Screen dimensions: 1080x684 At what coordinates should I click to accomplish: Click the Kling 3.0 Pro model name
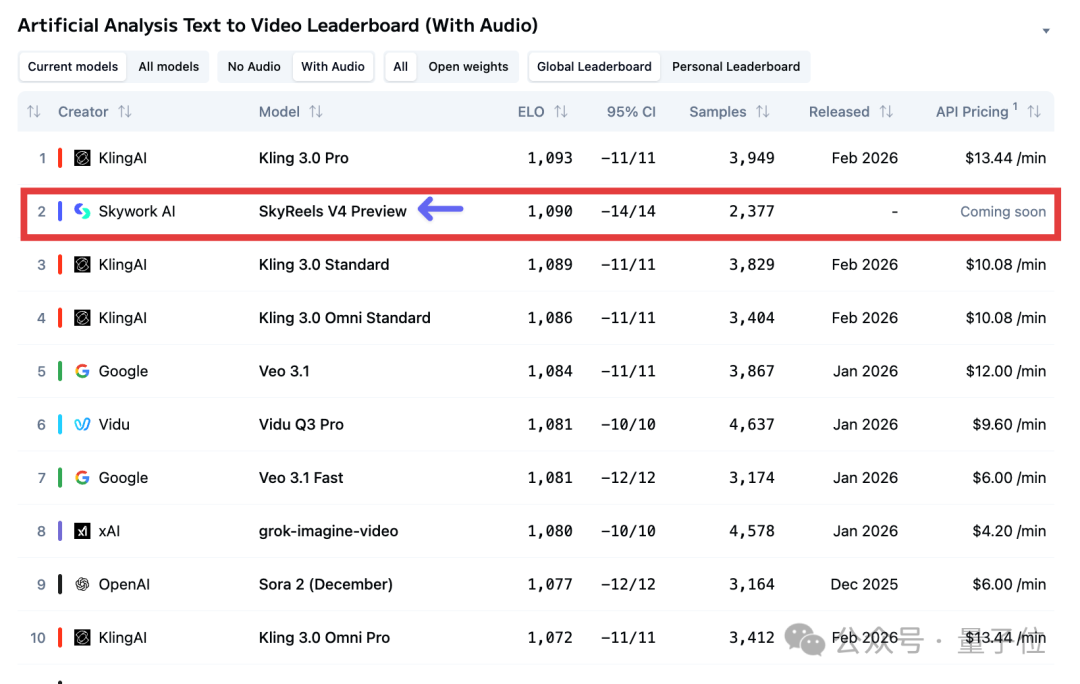[x=304, y=158]
